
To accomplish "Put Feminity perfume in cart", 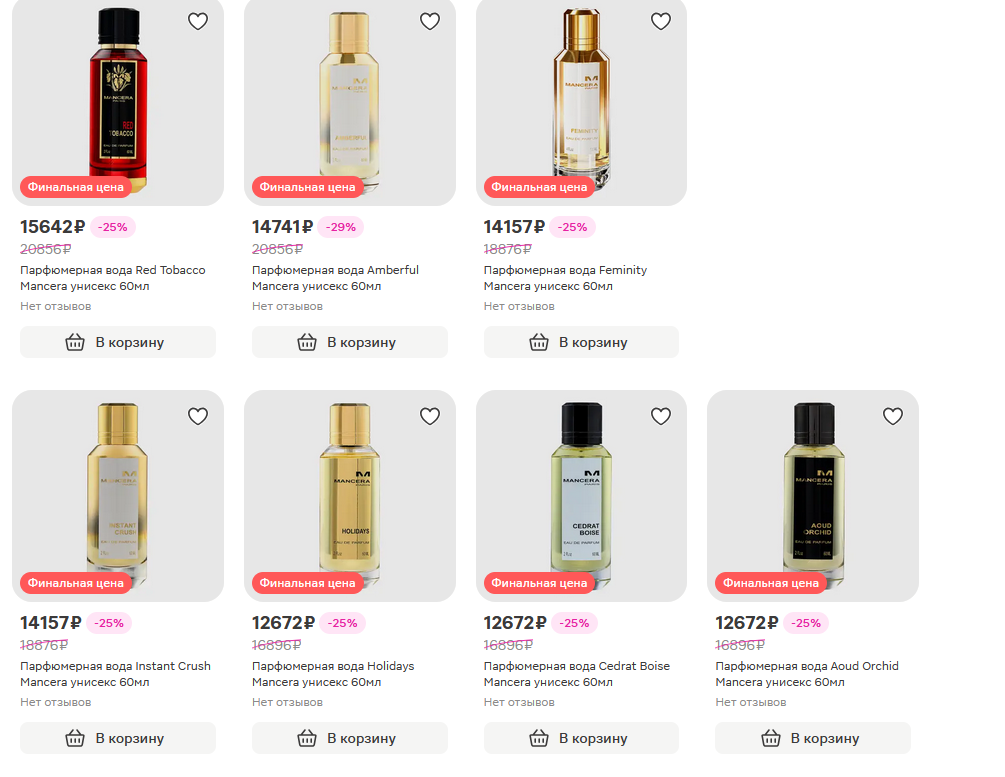I will pos(581,342).
